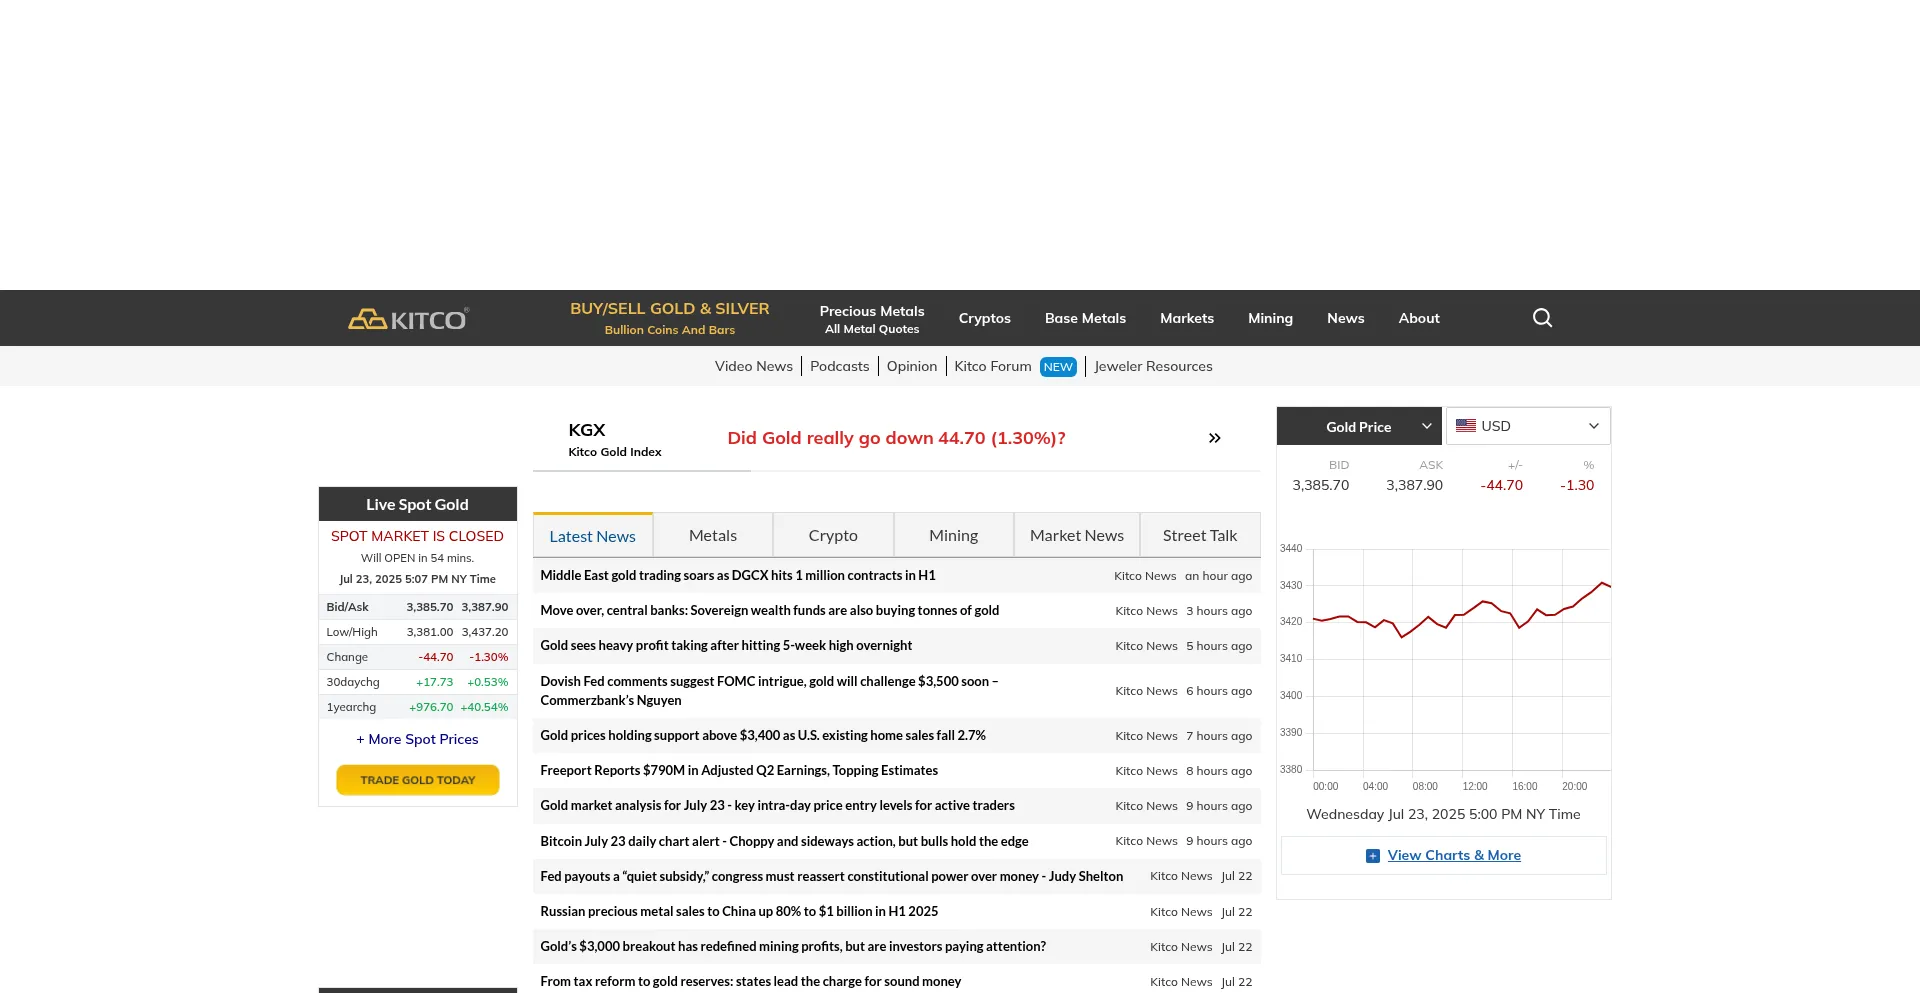The width and height of the screenshot is (1920, 993).
Task: Open Gold sees heavy profit taking article
Action: click(x=726, y=646)
